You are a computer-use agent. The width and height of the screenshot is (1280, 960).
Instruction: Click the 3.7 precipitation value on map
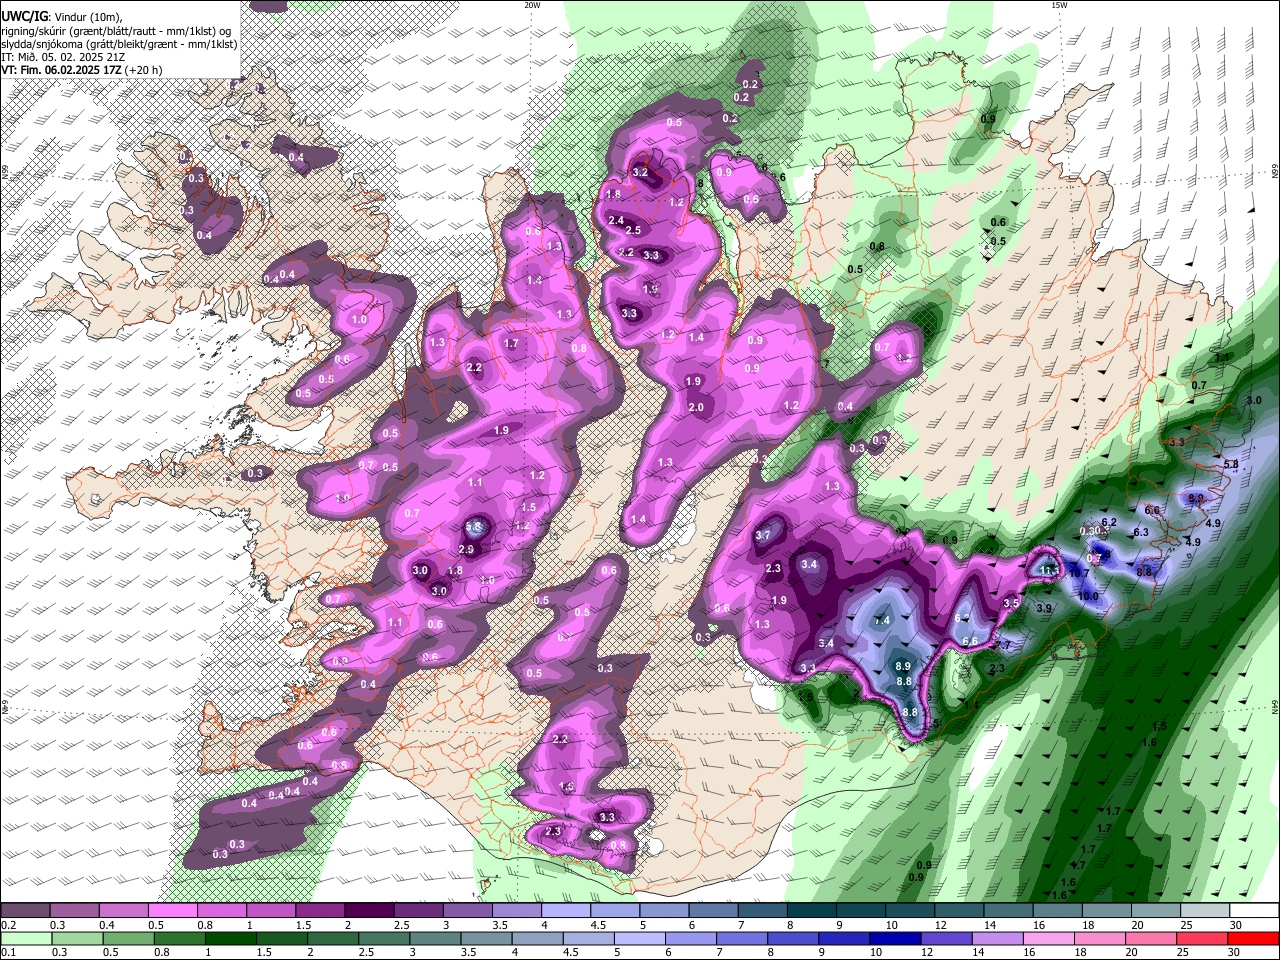(763, 536)
